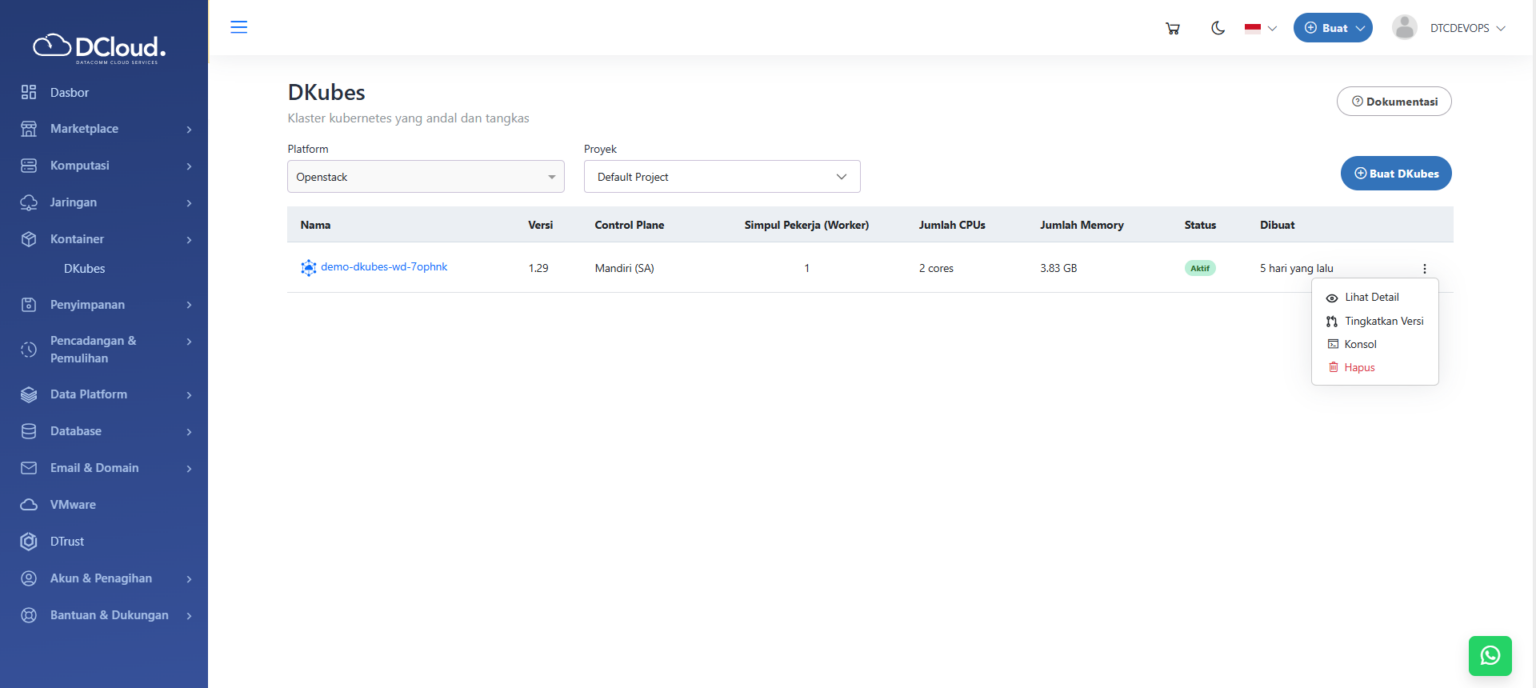Screen dimensions: 1536x688
Task: Toggle dark mode moon icon
Action: tap(1218, 28)
